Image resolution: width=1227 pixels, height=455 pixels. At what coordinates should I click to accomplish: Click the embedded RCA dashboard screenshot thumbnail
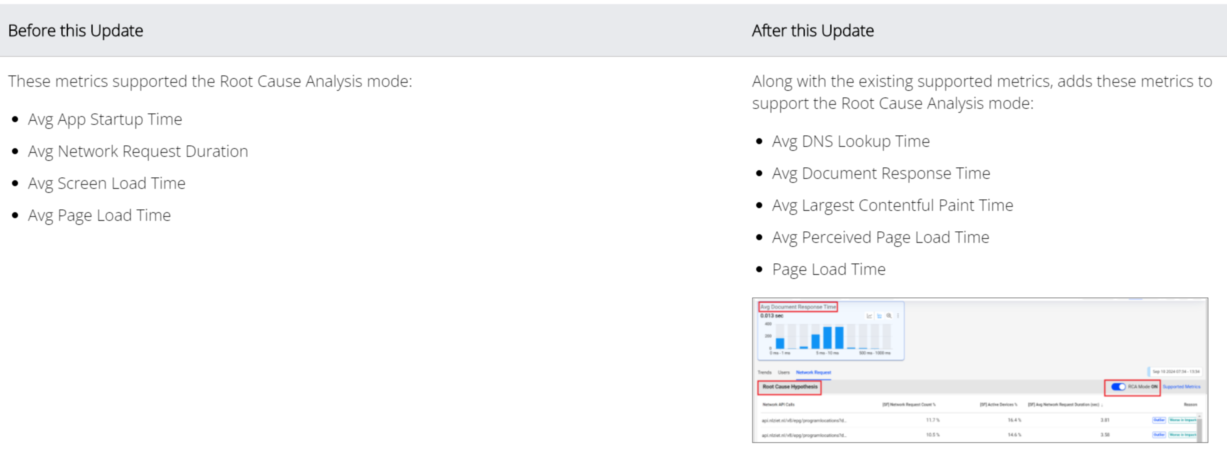(979, 369)
